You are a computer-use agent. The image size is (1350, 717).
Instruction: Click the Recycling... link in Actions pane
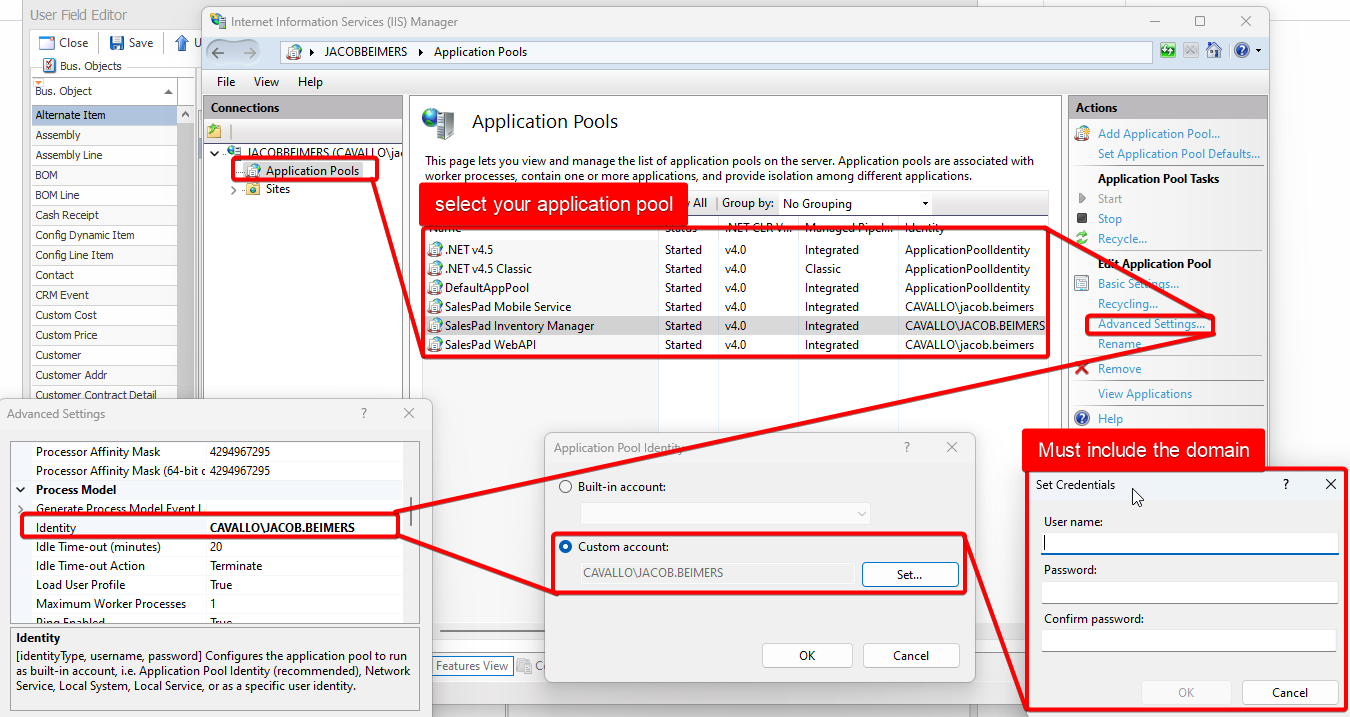pos(1128,304)
